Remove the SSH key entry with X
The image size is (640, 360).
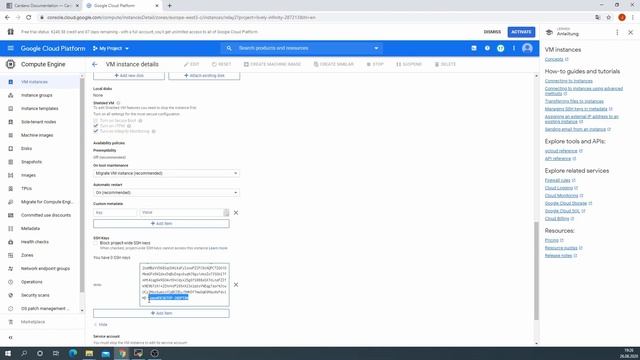coord(236,284)
